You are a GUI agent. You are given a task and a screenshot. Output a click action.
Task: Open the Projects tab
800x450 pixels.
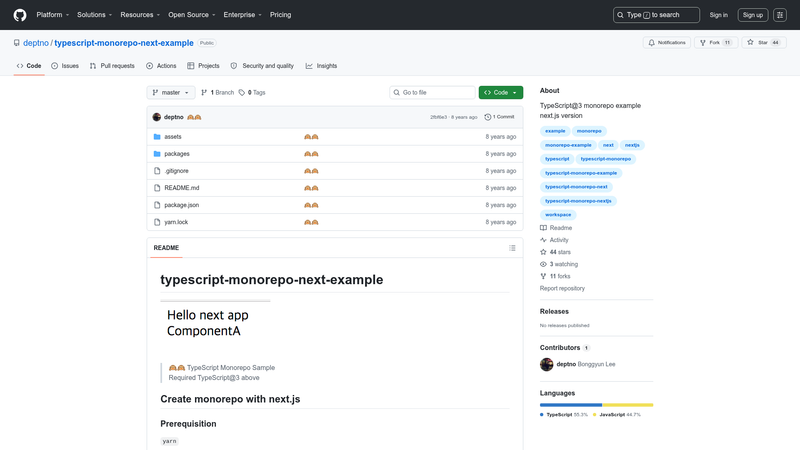point(203,66)
